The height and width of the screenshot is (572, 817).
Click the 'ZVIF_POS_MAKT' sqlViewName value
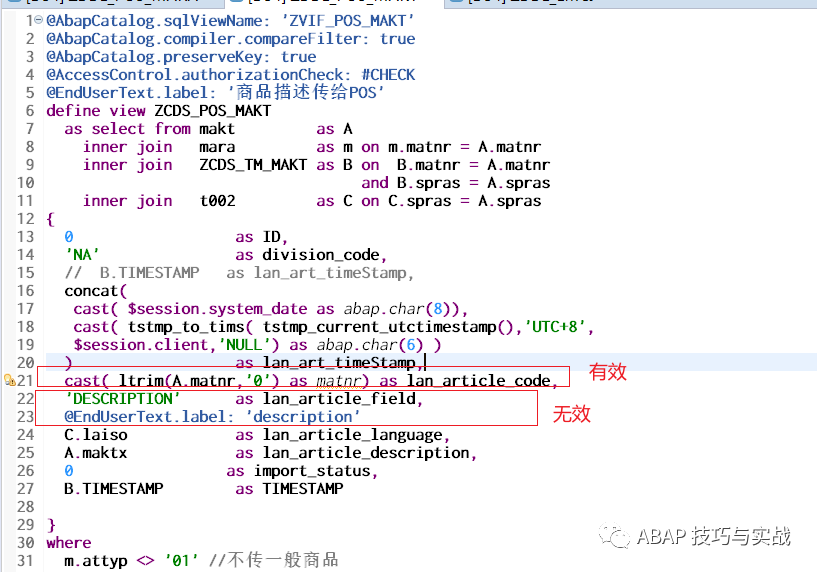[348, 21]
